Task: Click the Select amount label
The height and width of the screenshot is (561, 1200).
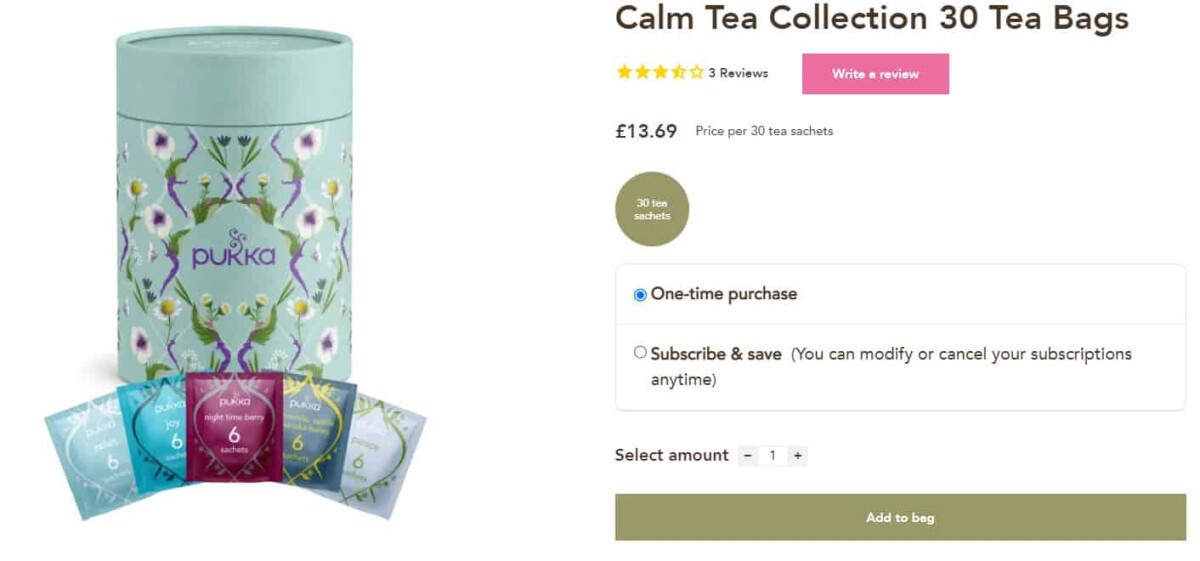Action: [671, 455]
